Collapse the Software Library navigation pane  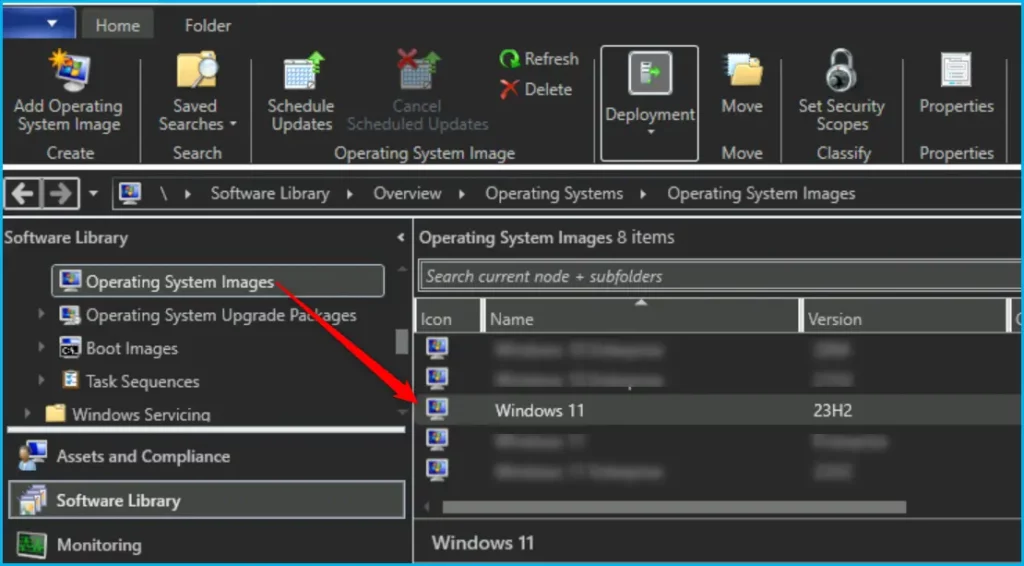coord(400,238)
